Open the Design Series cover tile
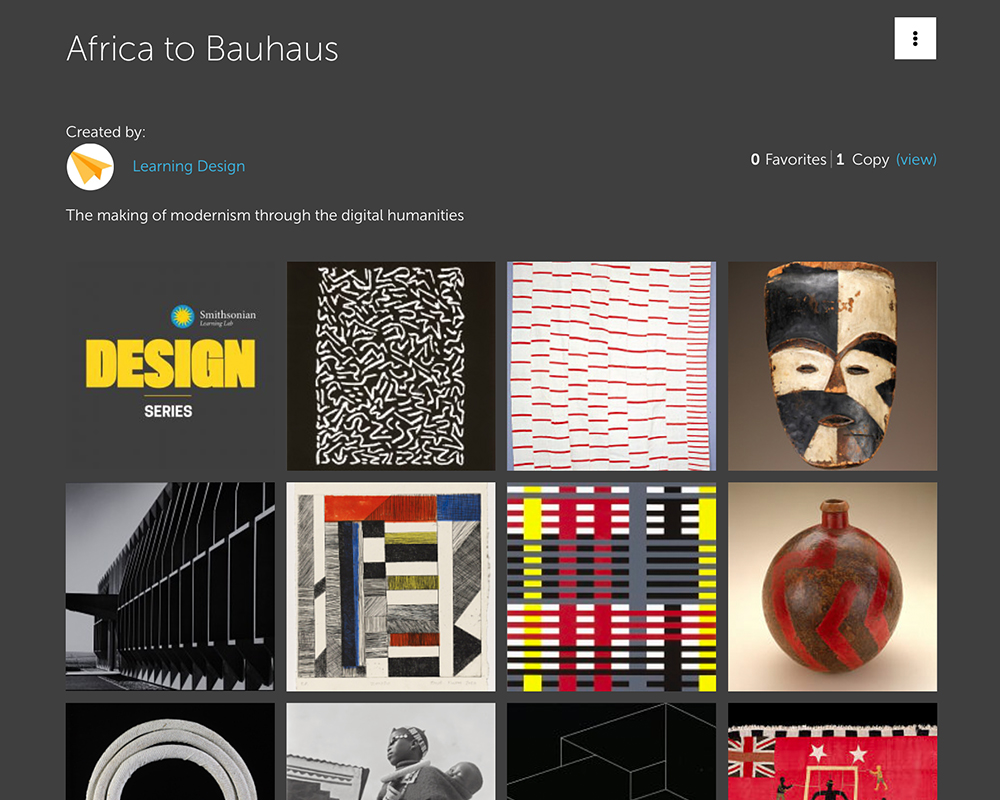Image resolution: width=1000 pixels, height=800 pixels. click(170, 366)
